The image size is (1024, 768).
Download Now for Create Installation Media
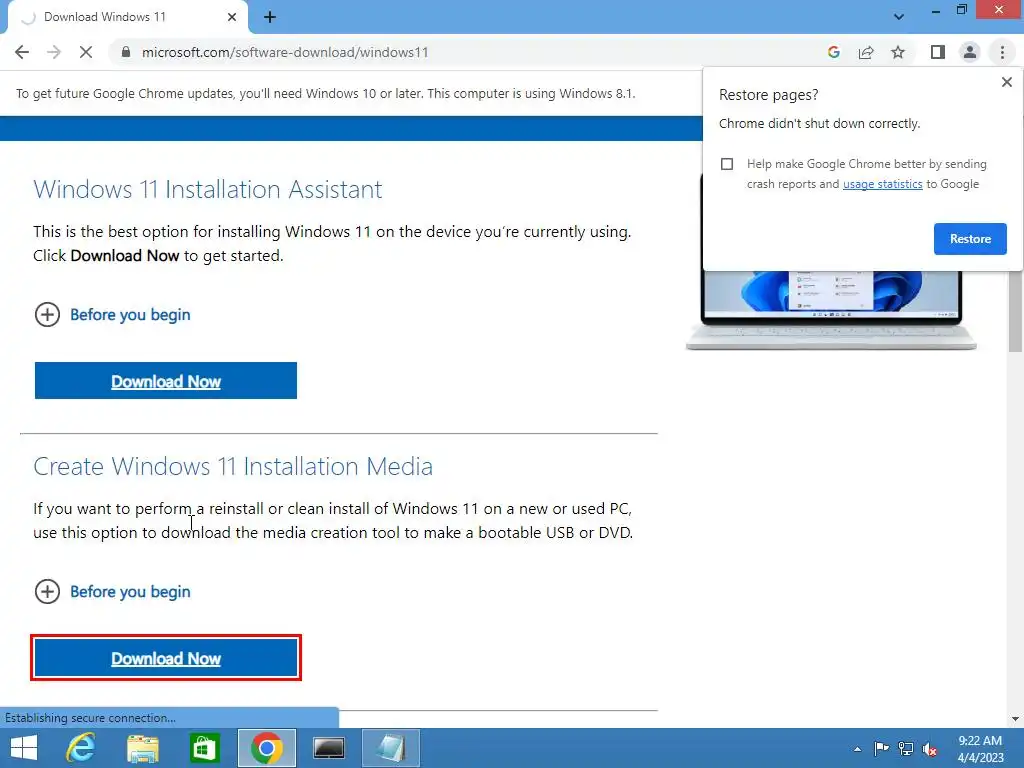pyautogui.click(x=166, y=658)
